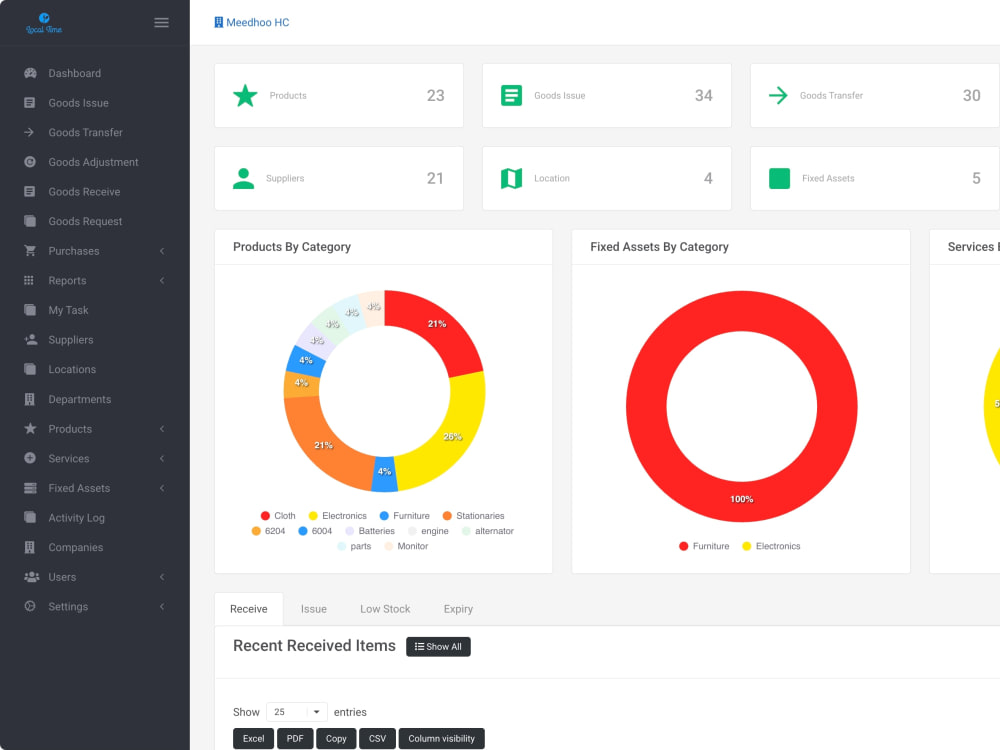Click the Fixed Assets server icon in sidebar
This screenshot has height=750, width=1000.
(30, 488)
